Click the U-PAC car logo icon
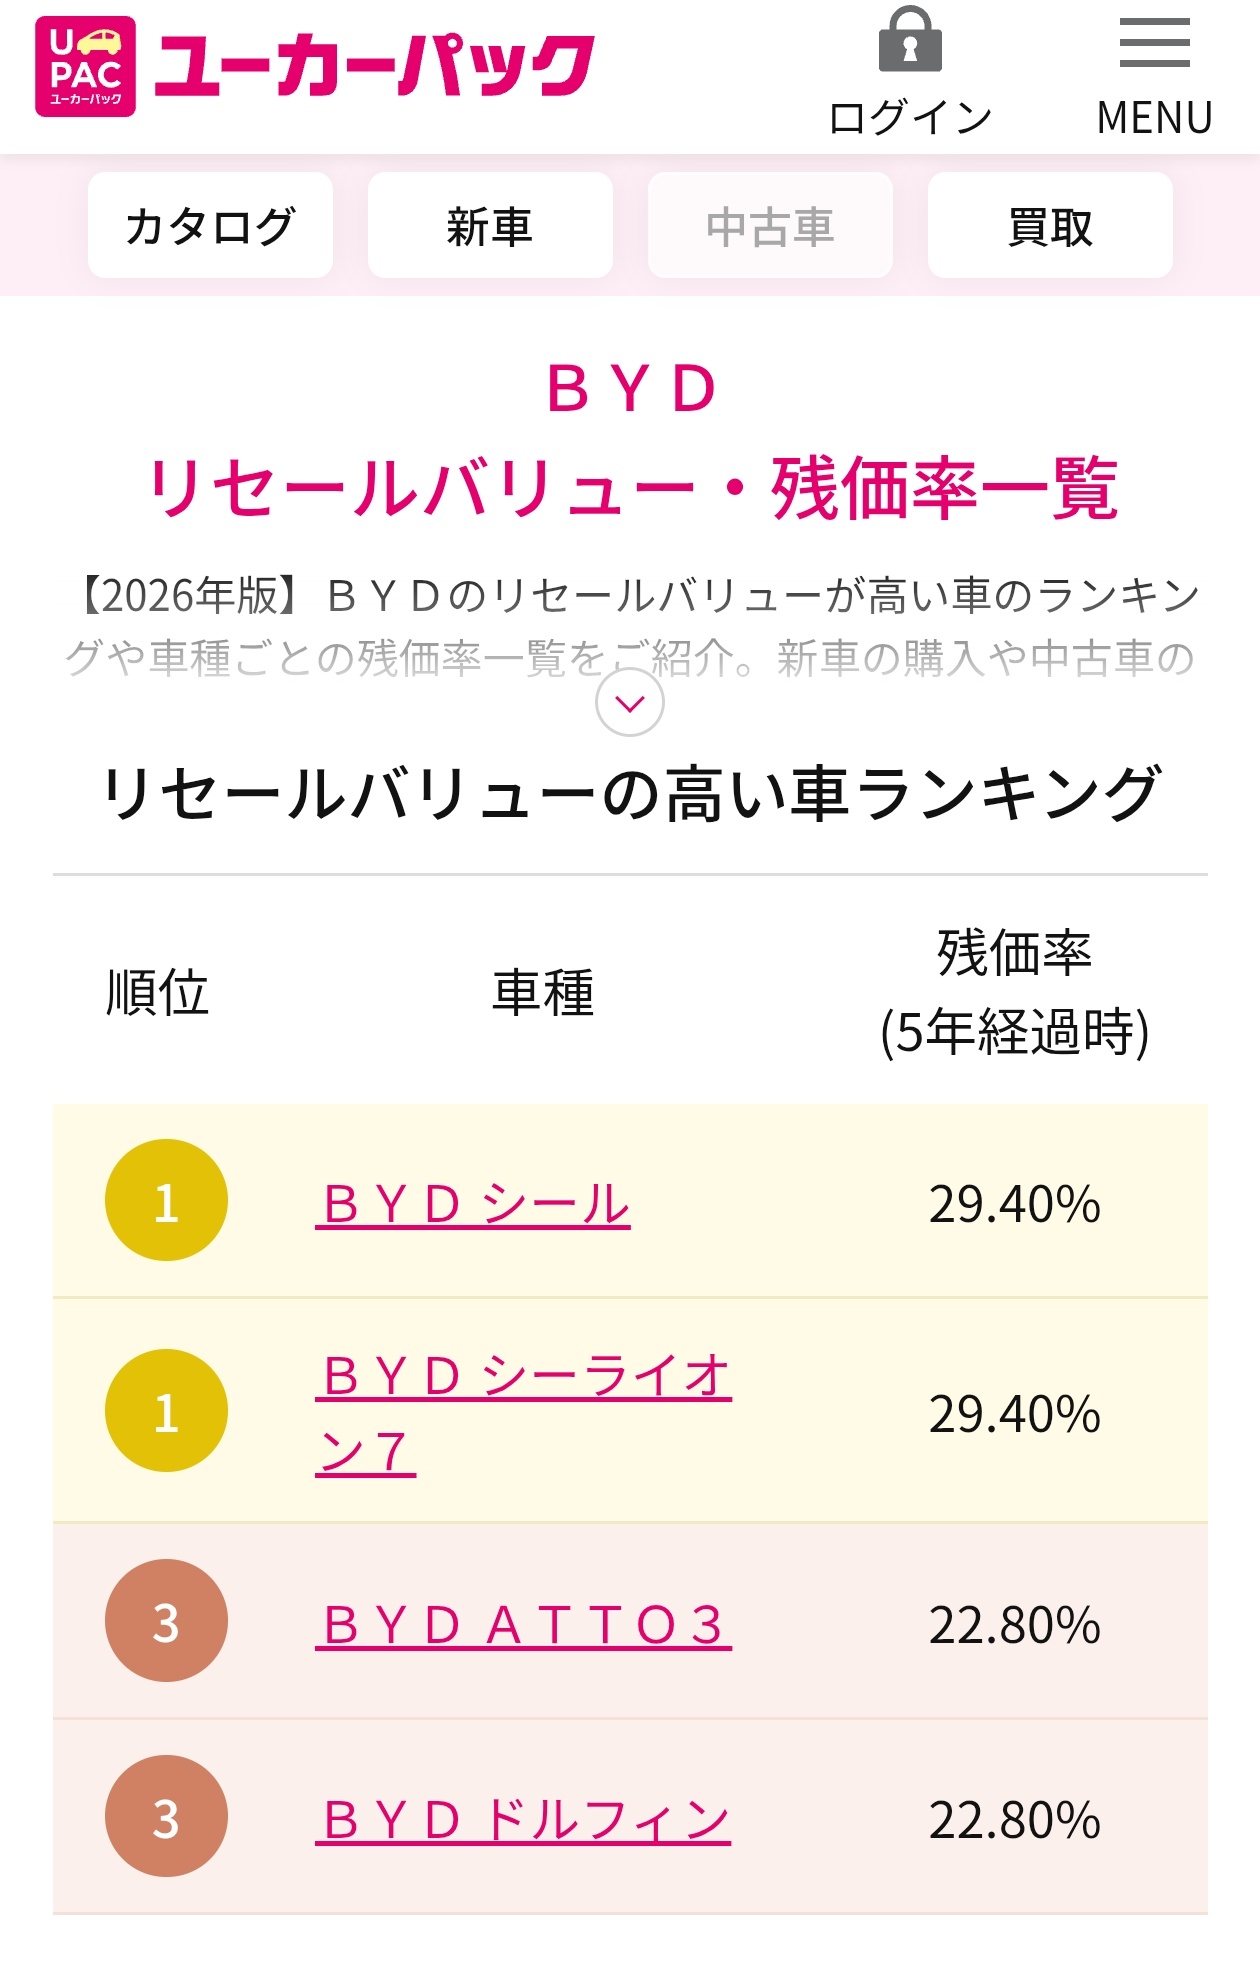Image resolution: width=1260 pixels, height=1961 pixels. [85, 66]
